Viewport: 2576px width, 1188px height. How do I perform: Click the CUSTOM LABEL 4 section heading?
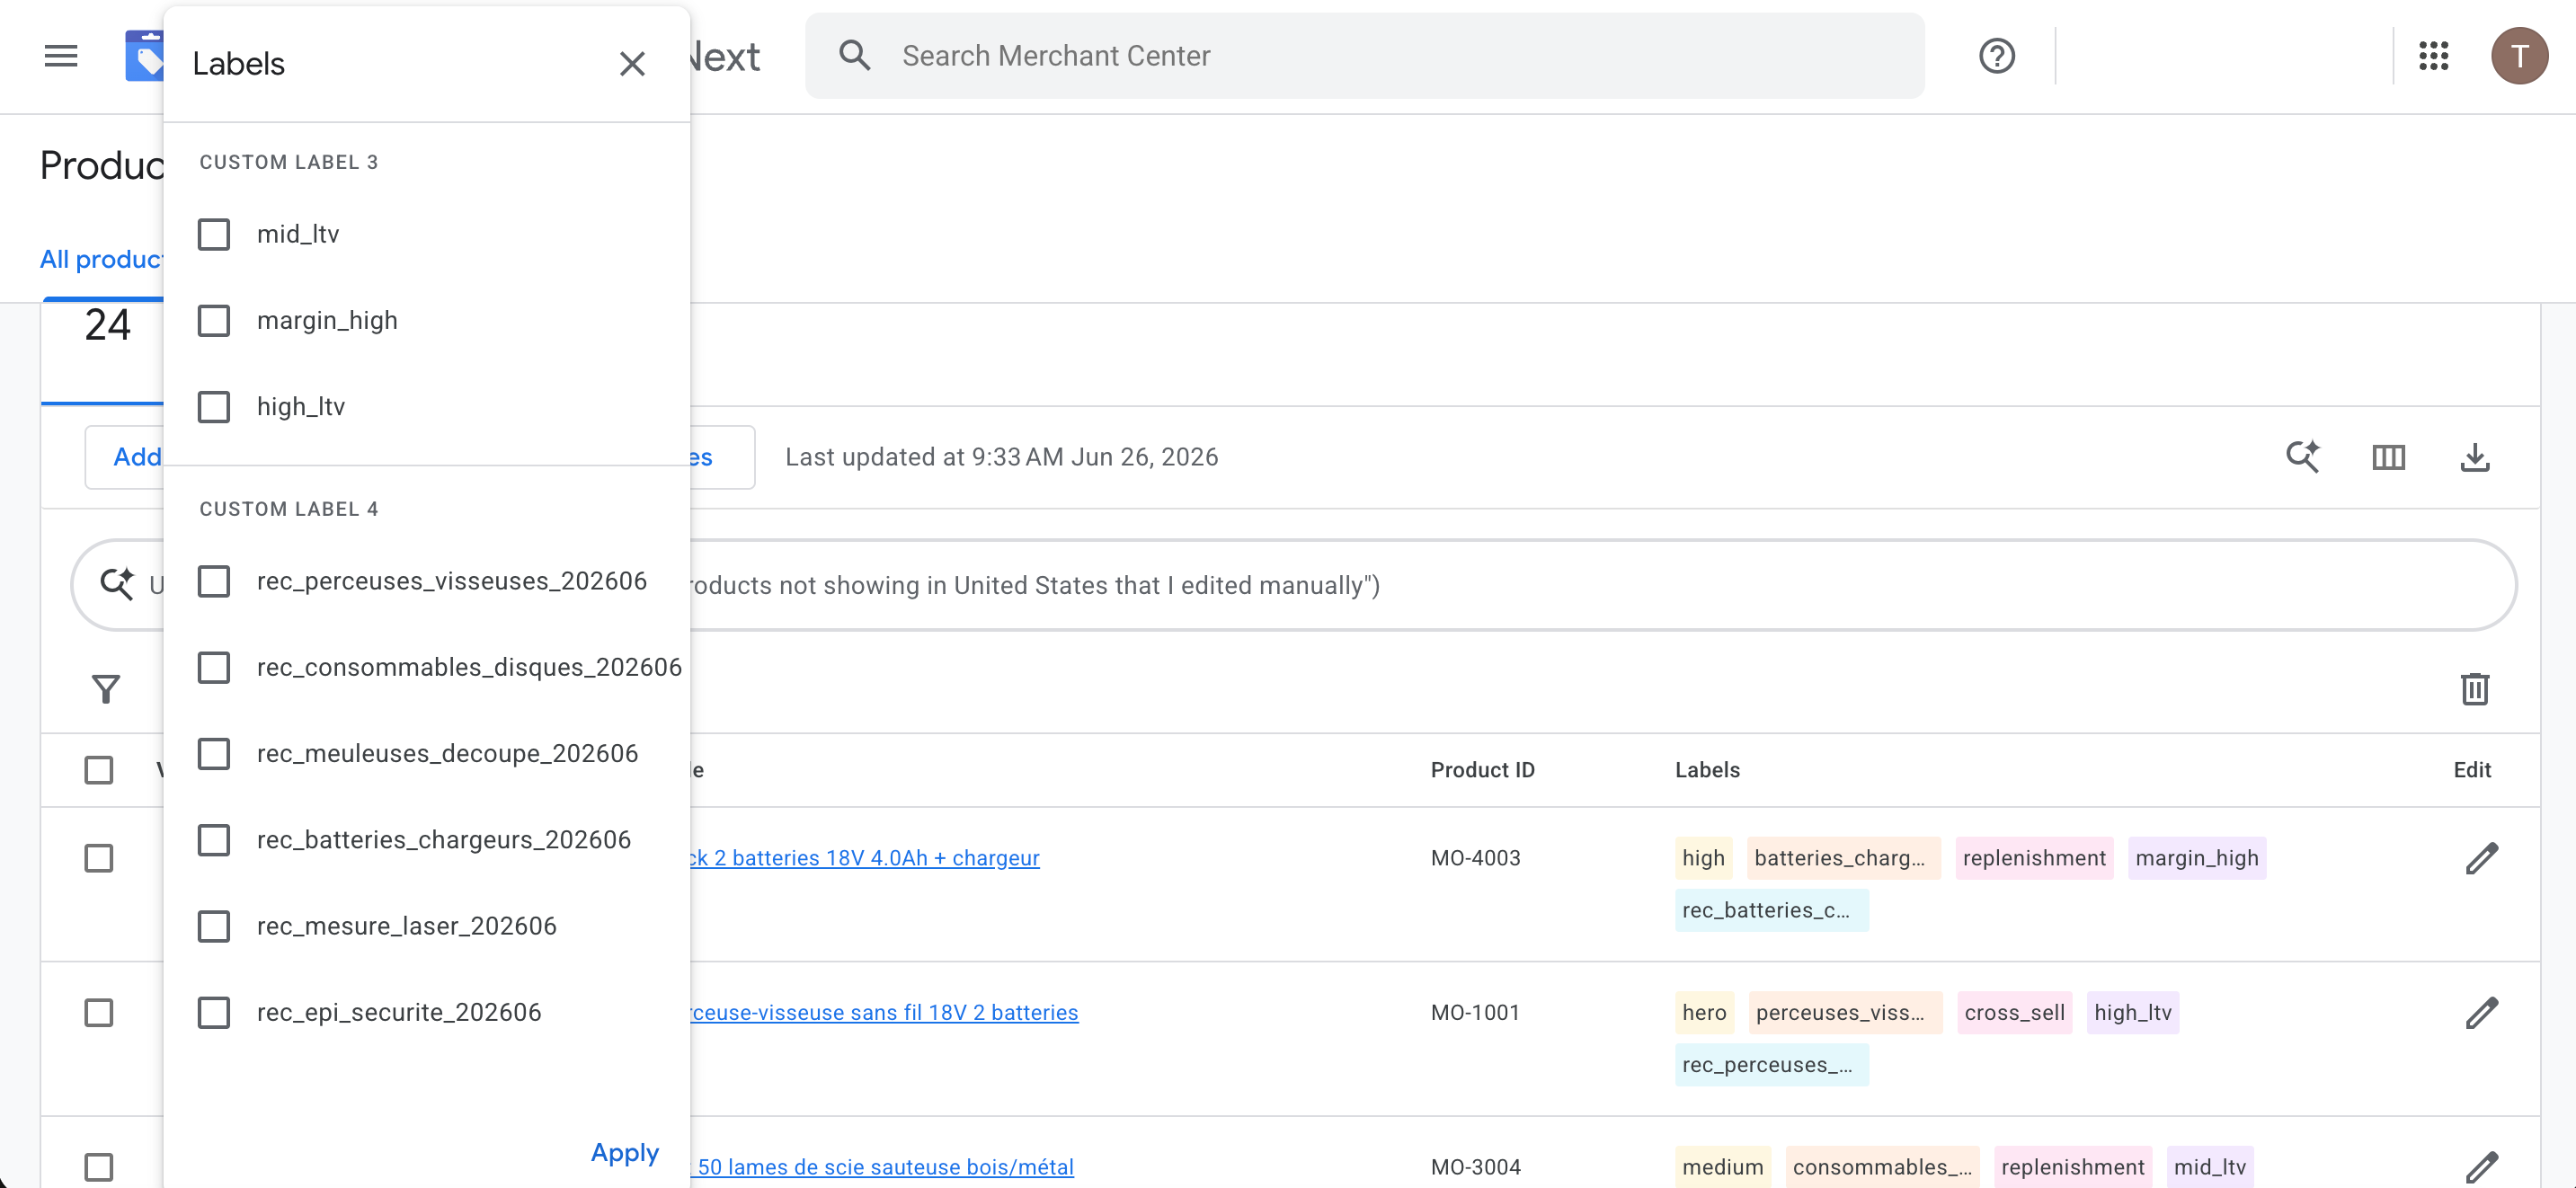coord(289,509)
